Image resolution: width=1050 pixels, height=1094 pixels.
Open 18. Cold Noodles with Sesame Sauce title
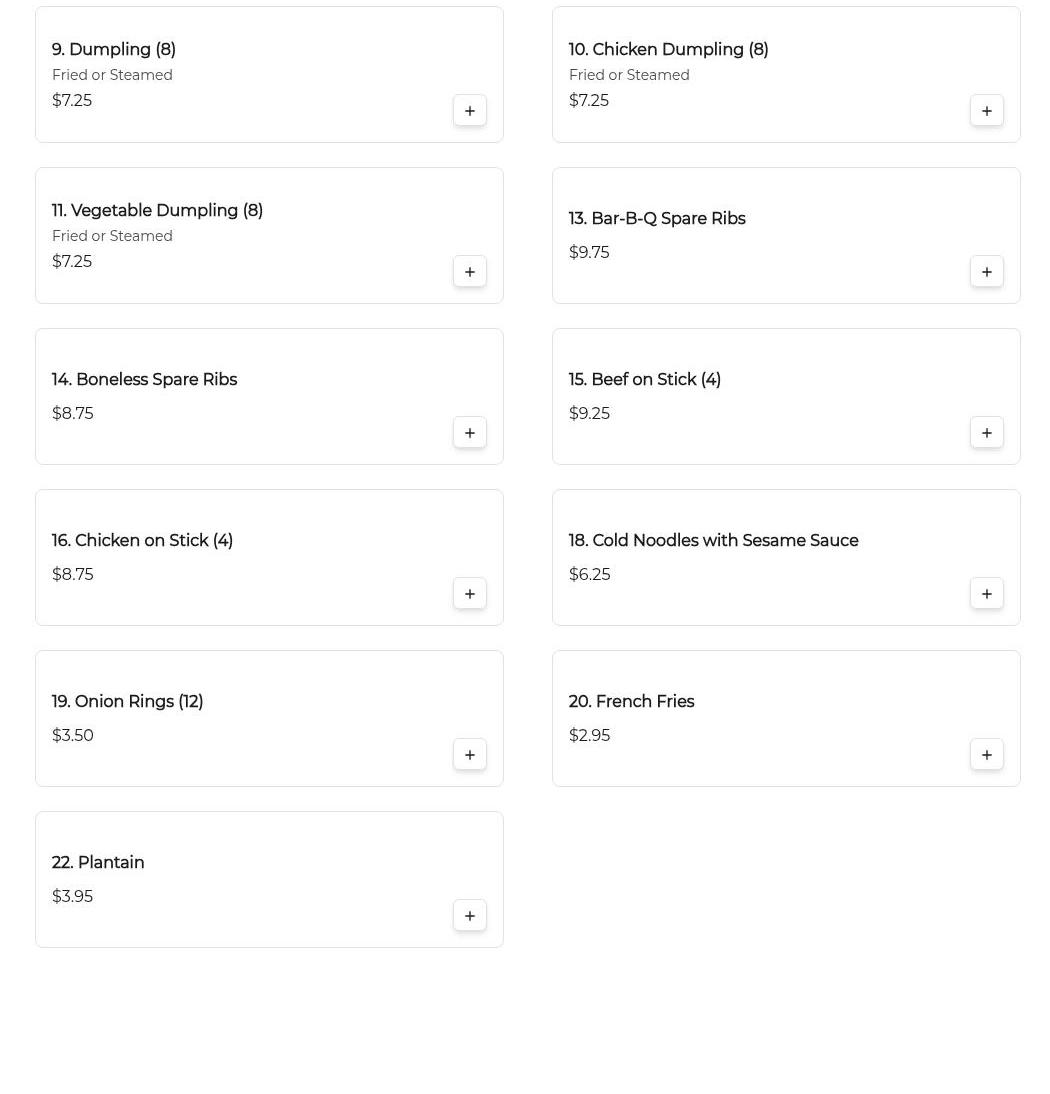(x=713, y=541)
